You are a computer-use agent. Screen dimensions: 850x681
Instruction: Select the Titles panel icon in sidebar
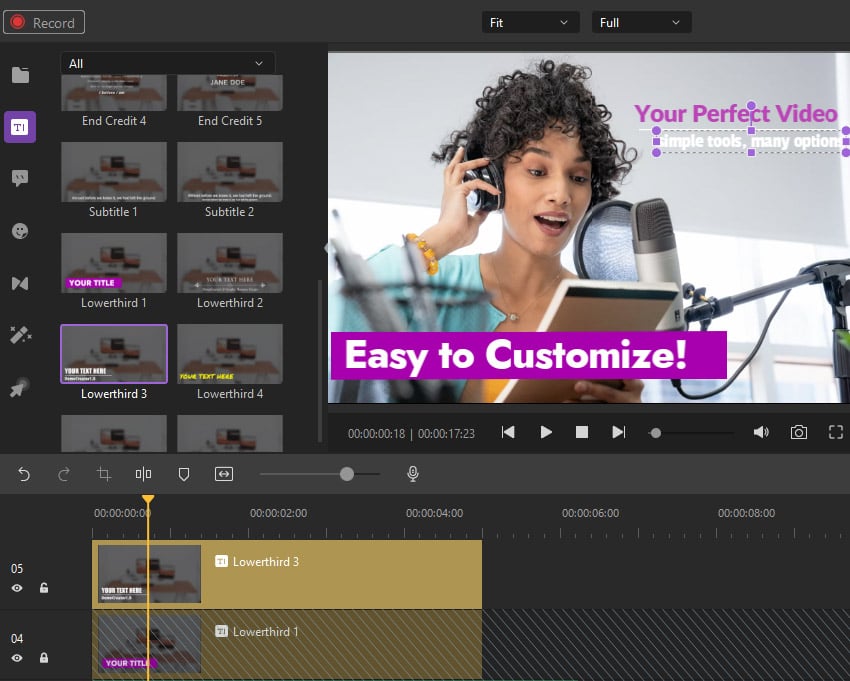click(x=20, y=126)
